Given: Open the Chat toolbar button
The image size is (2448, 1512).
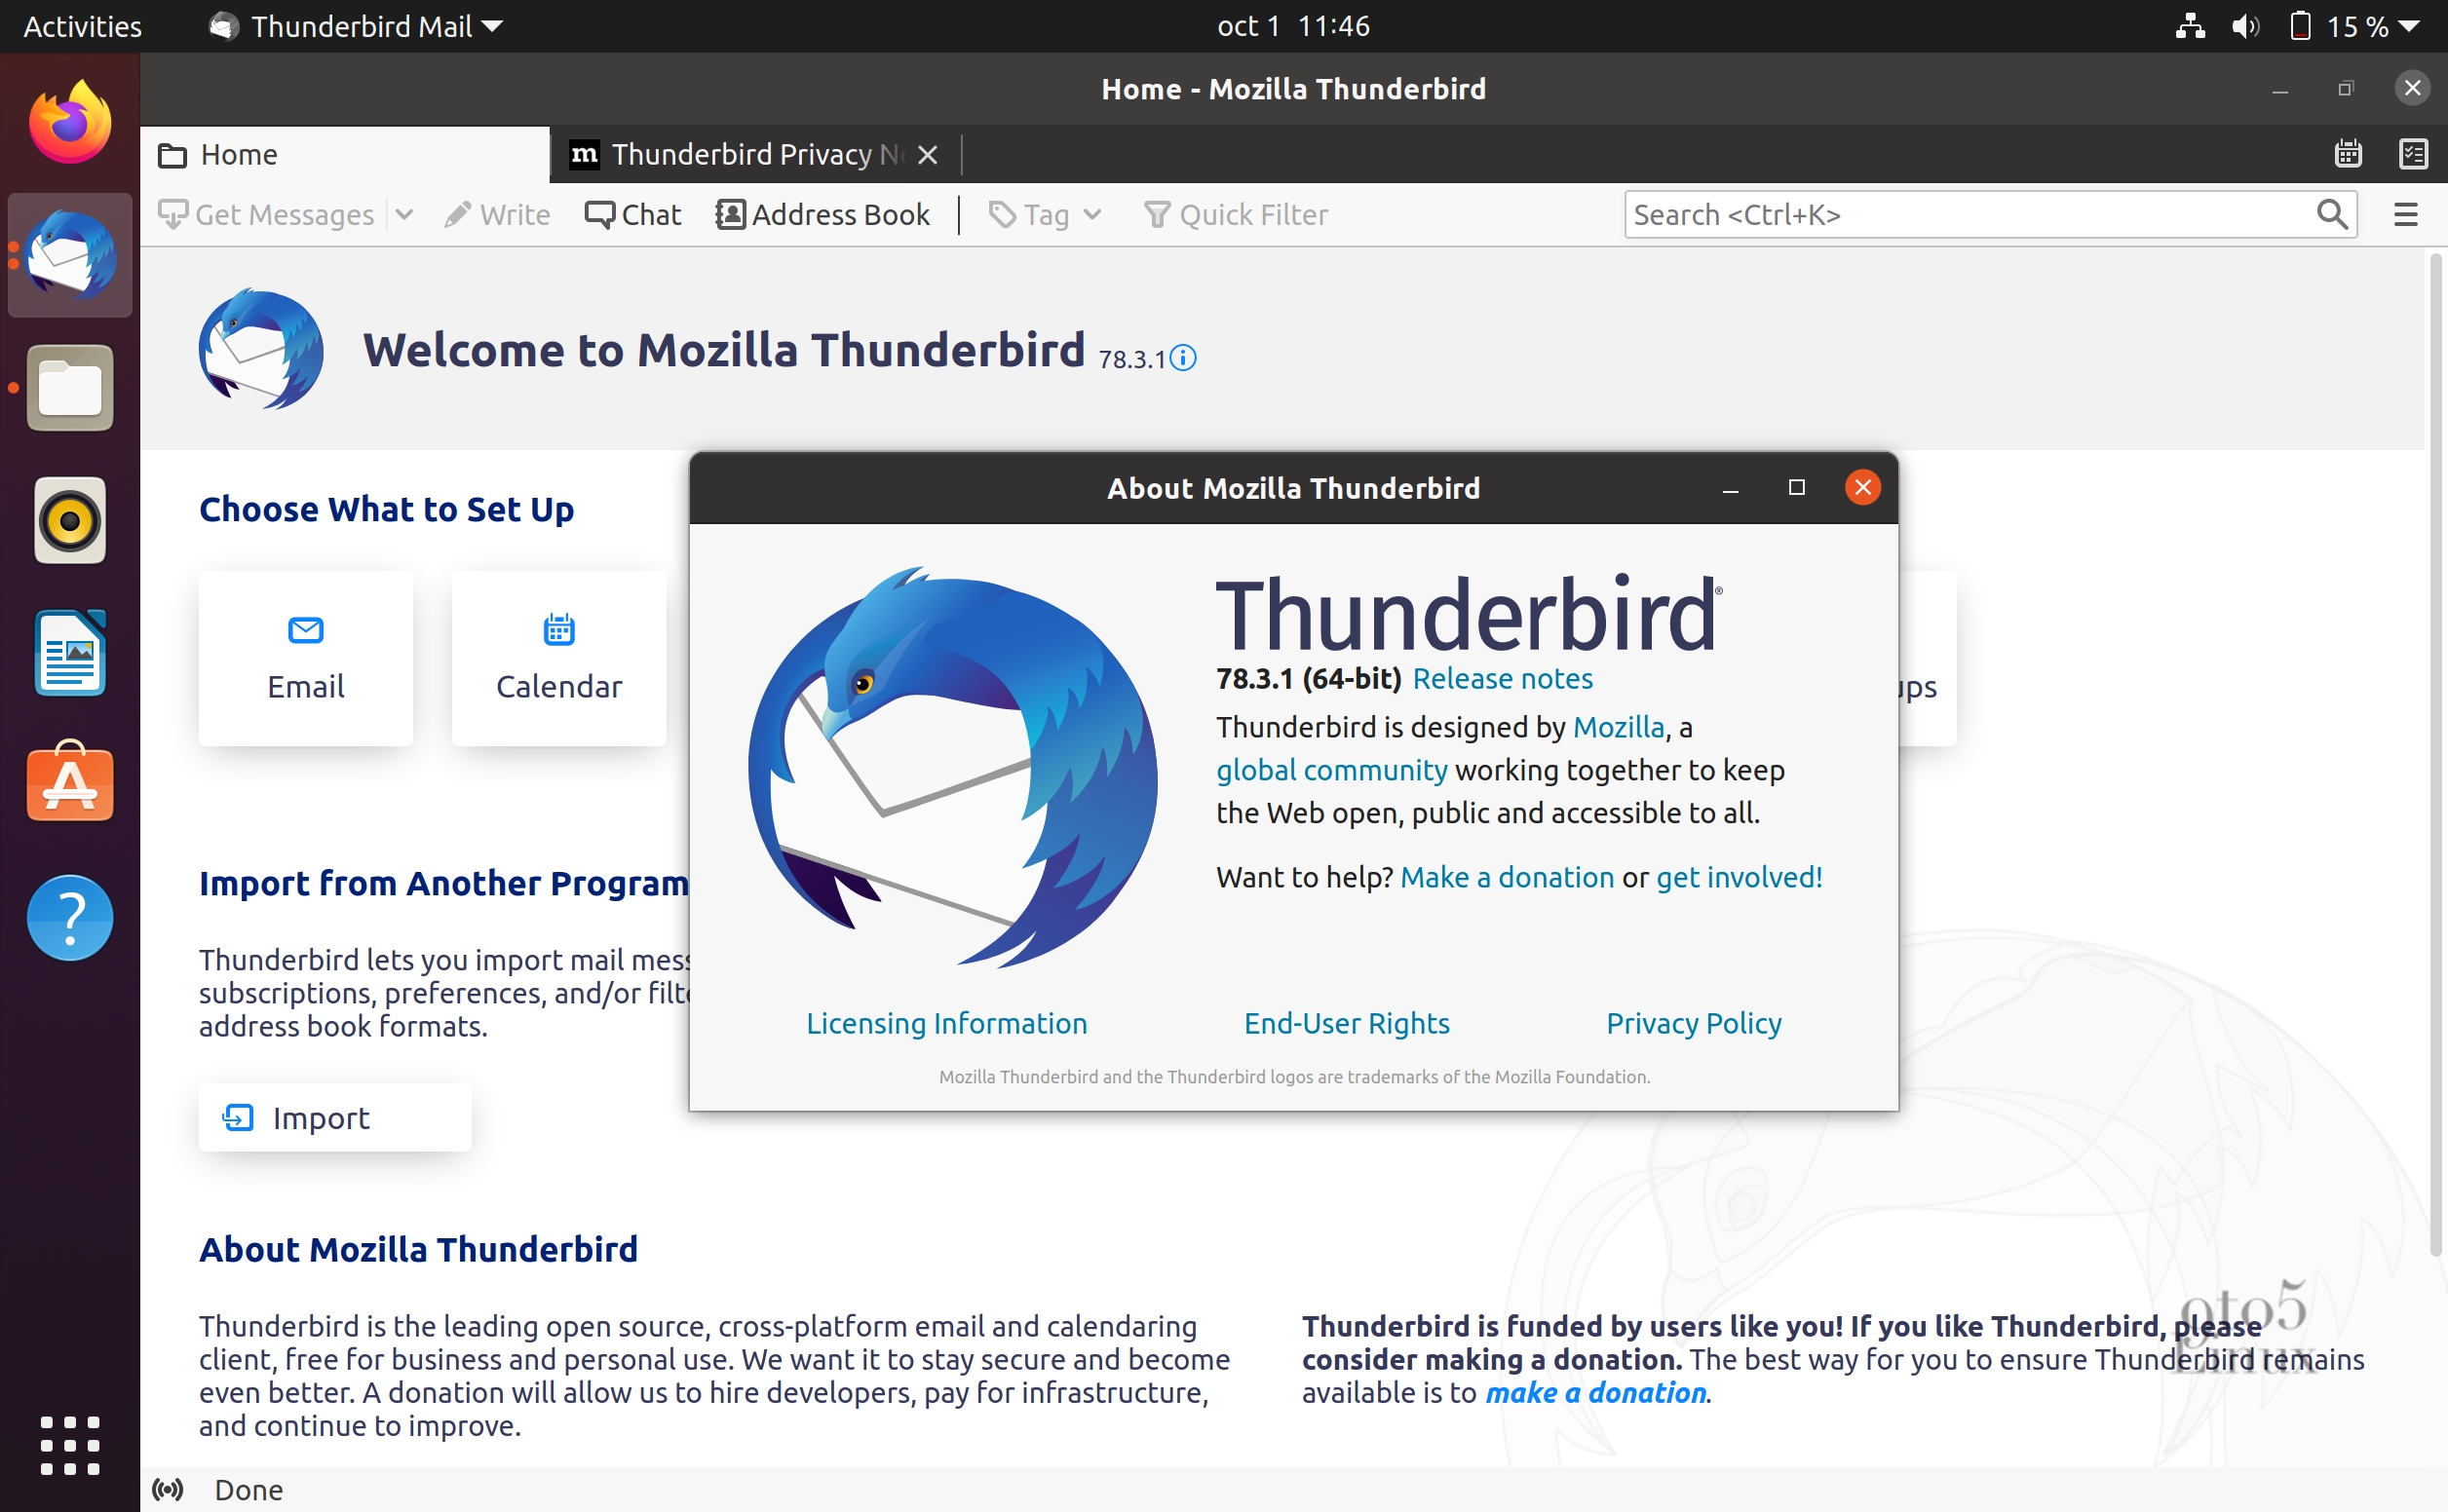Looking at the screenshot, I should (x=632, y=215).
